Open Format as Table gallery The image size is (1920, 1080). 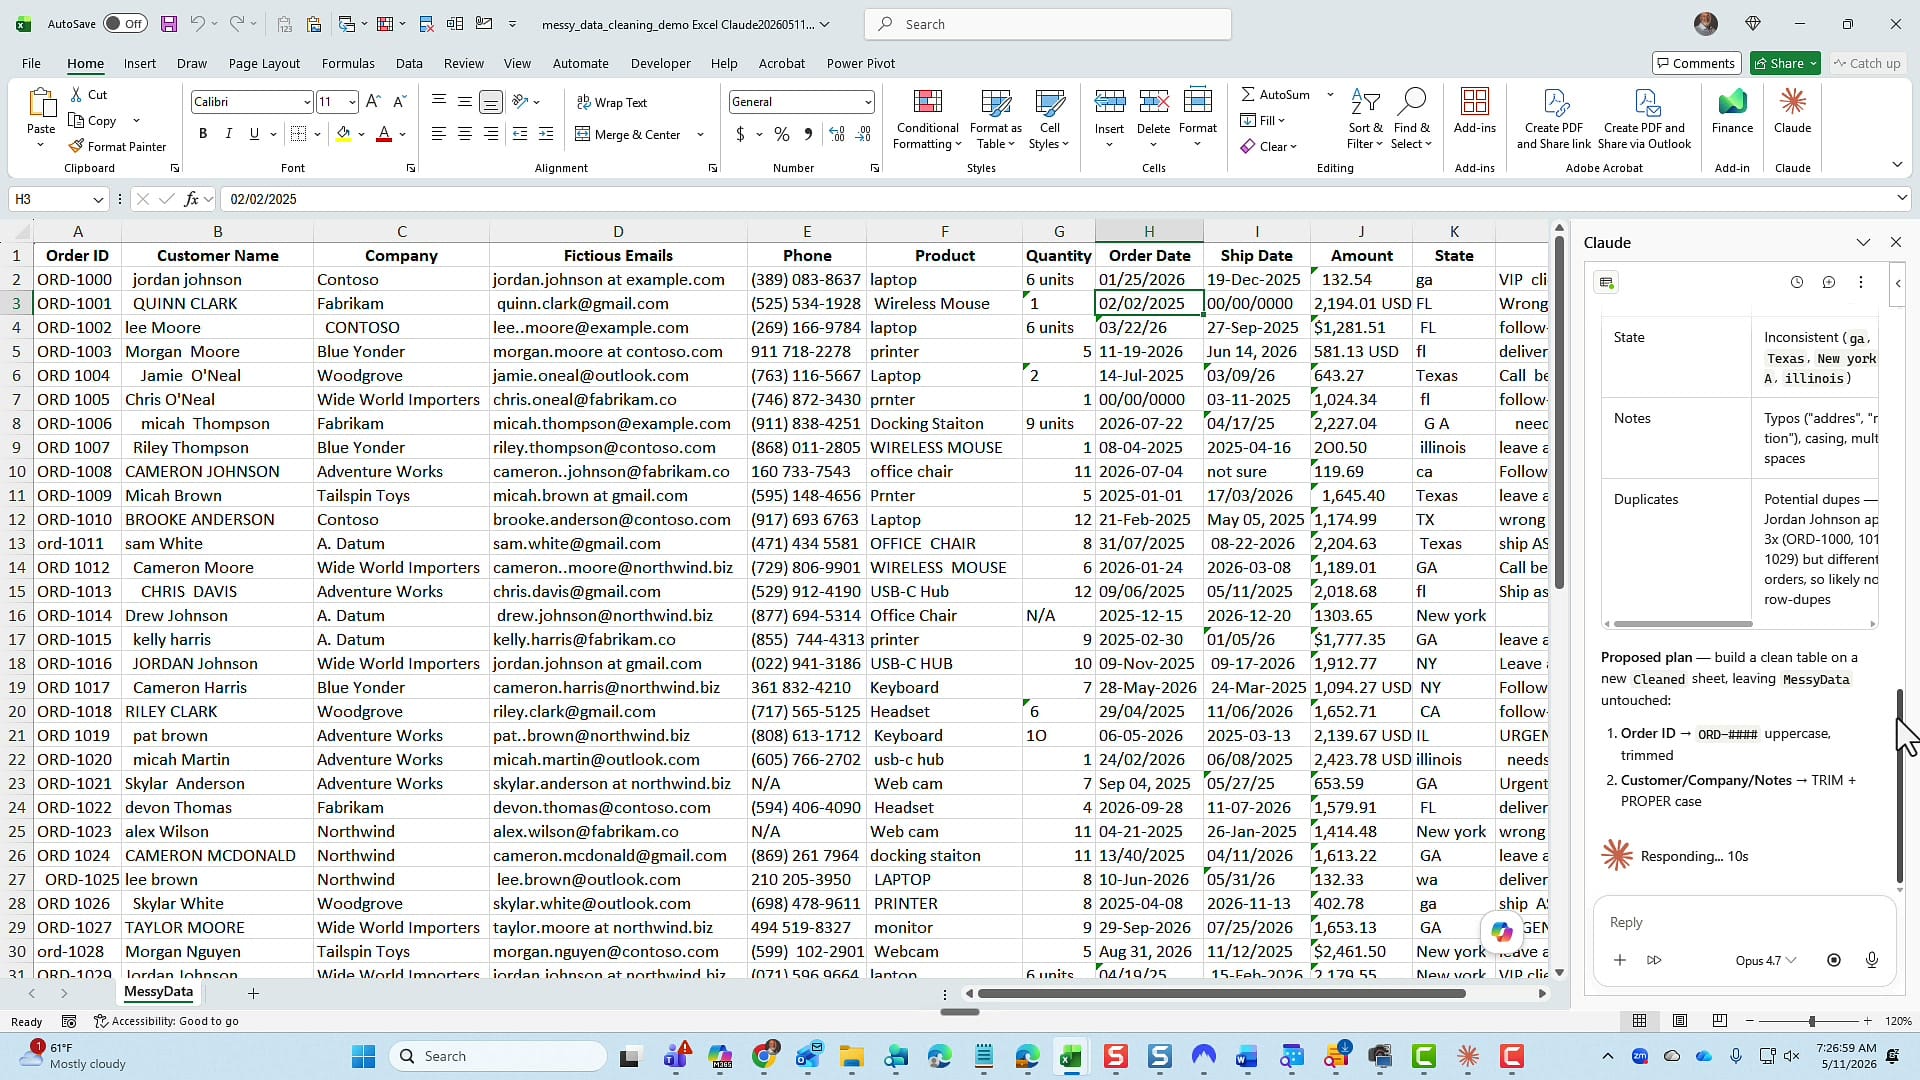(995, 120)
